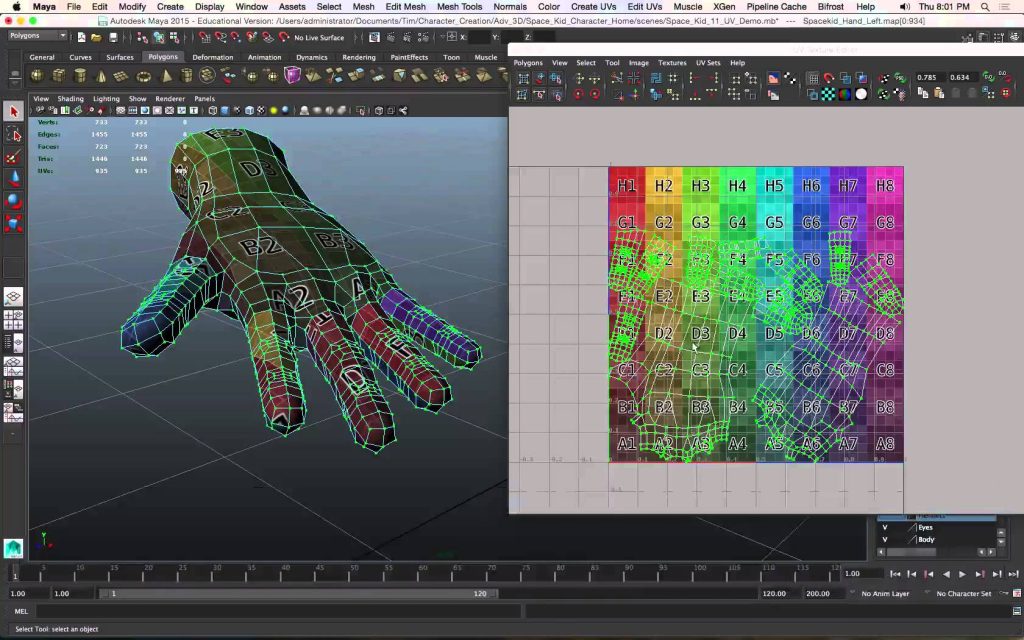Click the No Live Surface button
The height and width of the screenshot is (640, 1024).
320,37
